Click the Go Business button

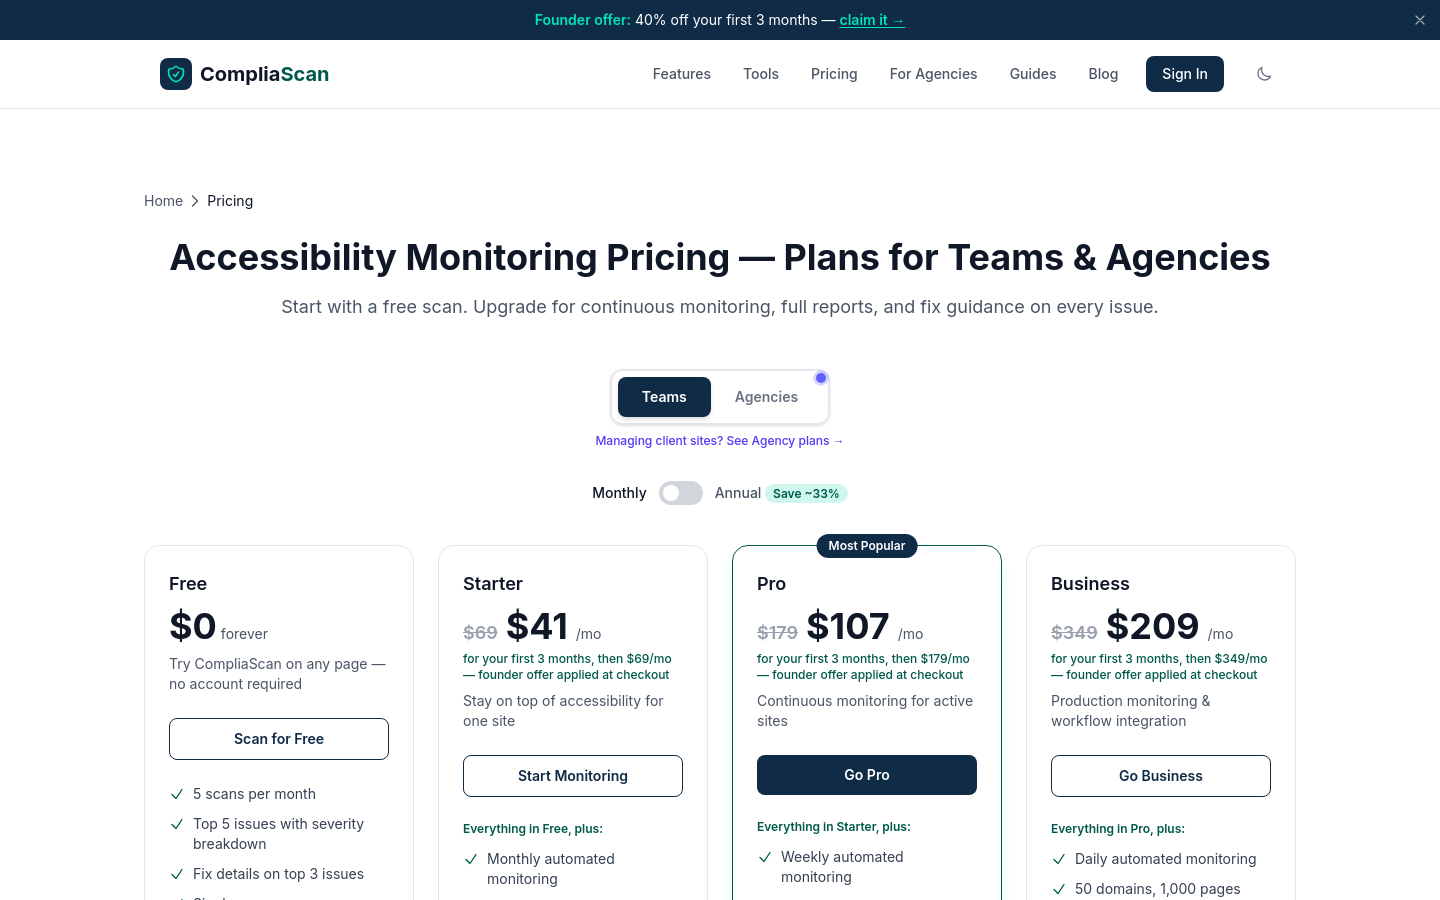1161,776
